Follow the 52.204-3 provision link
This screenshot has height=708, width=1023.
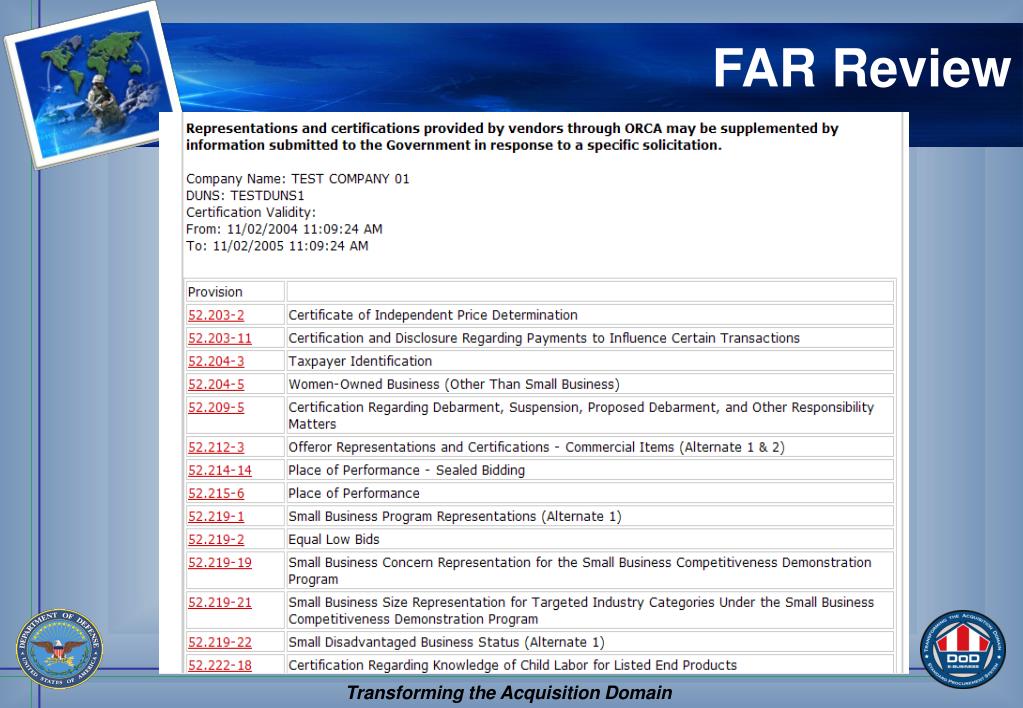(216, 362)
